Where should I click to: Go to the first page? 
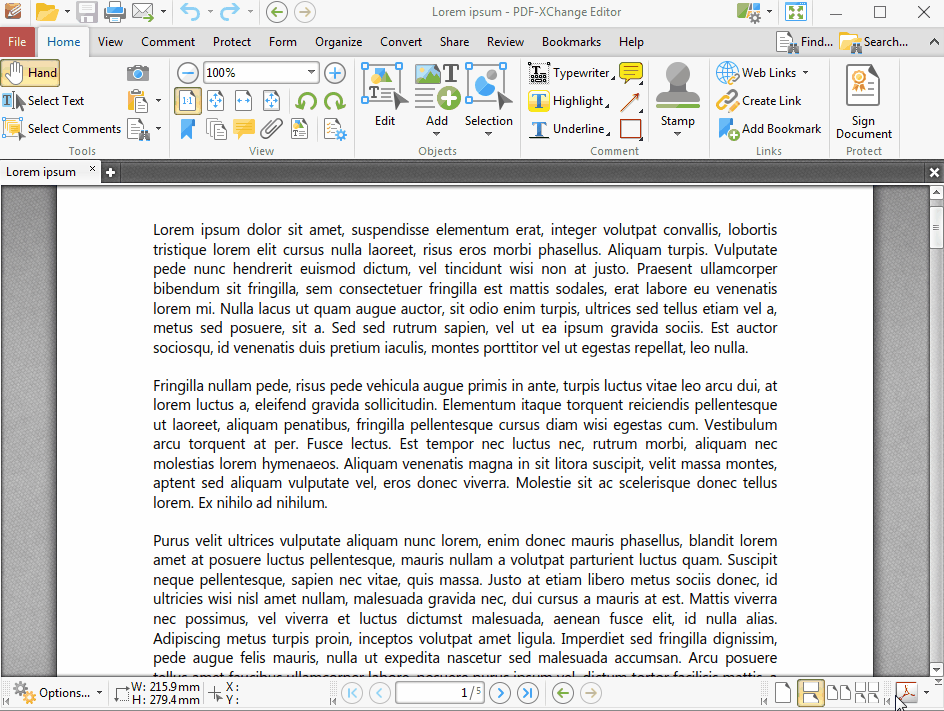click(x=352, y=693)
